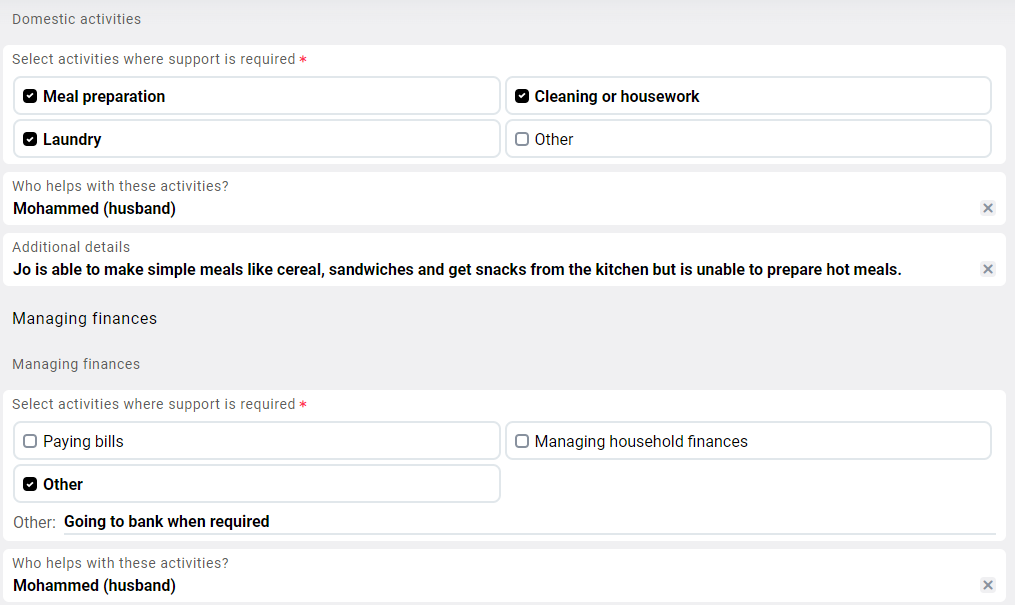Edit managing finances 'Mohammed (husband)' helper field
This screenshot has height=605, width=1015.
click(x=95, y=586)
